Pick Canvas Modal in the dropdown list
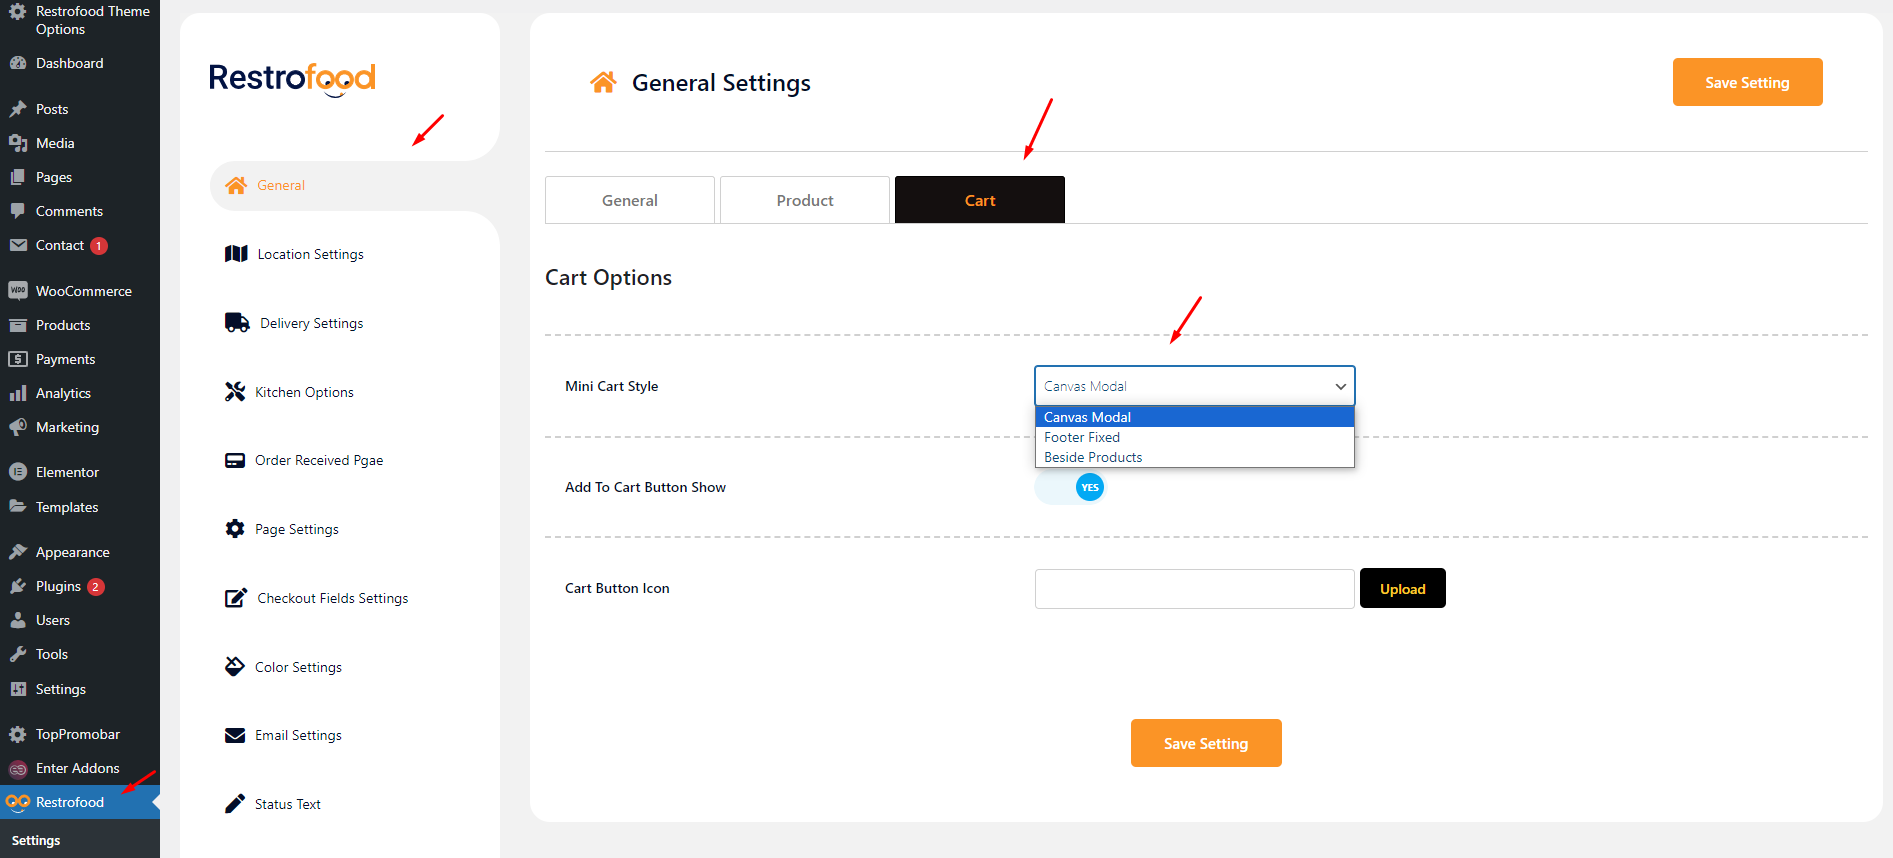 [x=1087, y=417]
